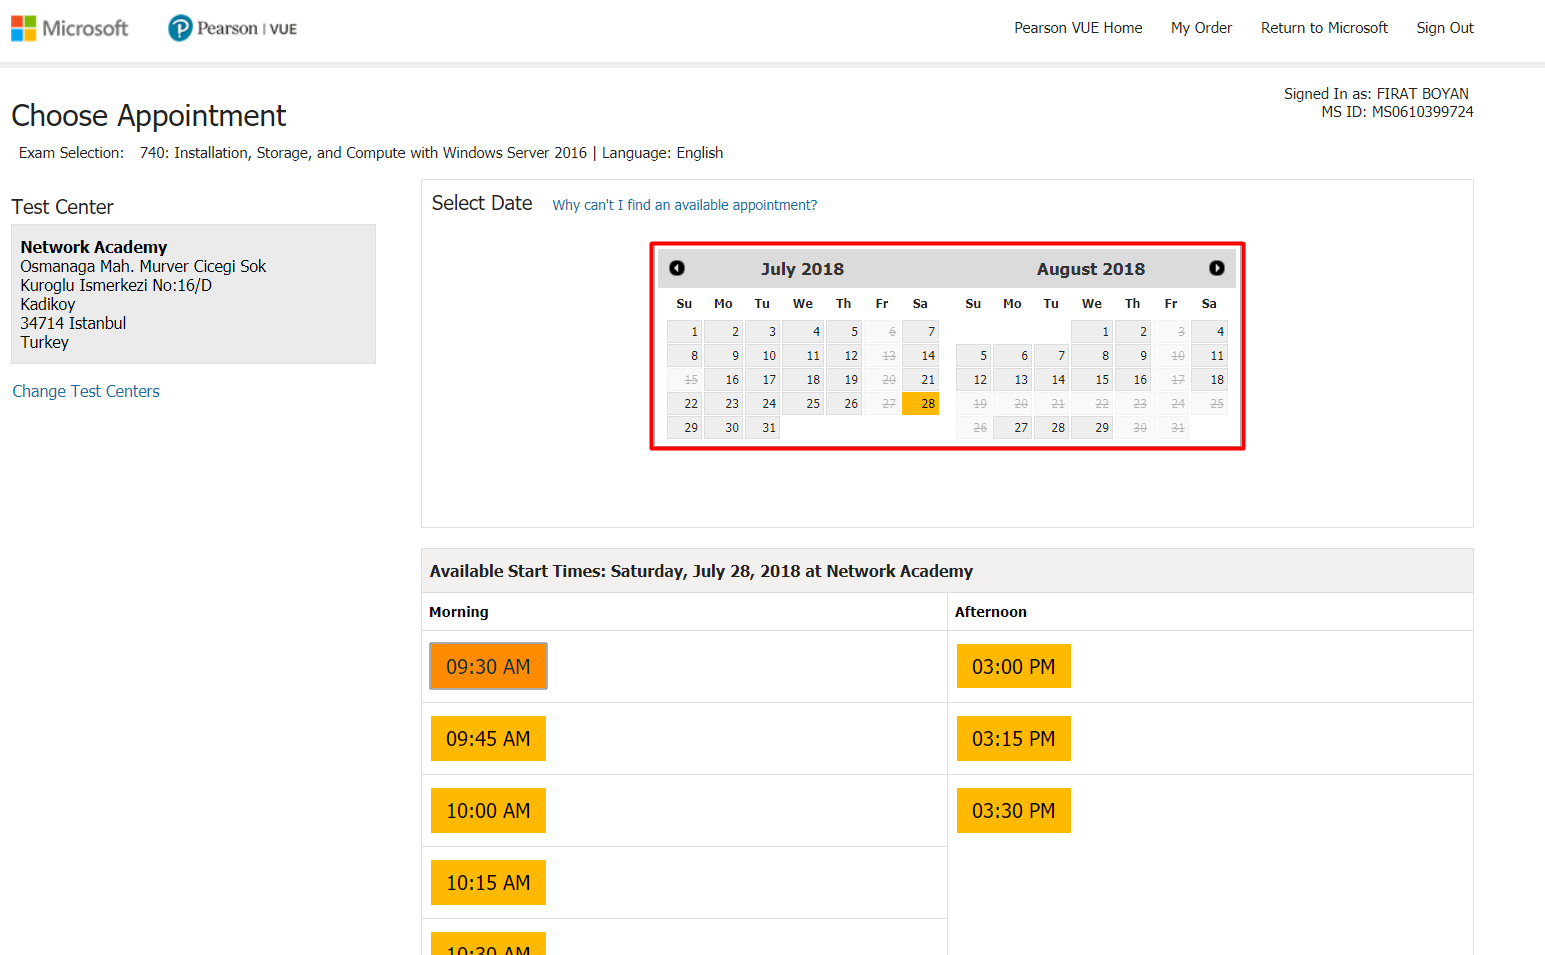The height and width of the screenshot is (955, 1545).
Task: Sign Out of the account
Action: pyautogui.click(x=1445, y=28)
